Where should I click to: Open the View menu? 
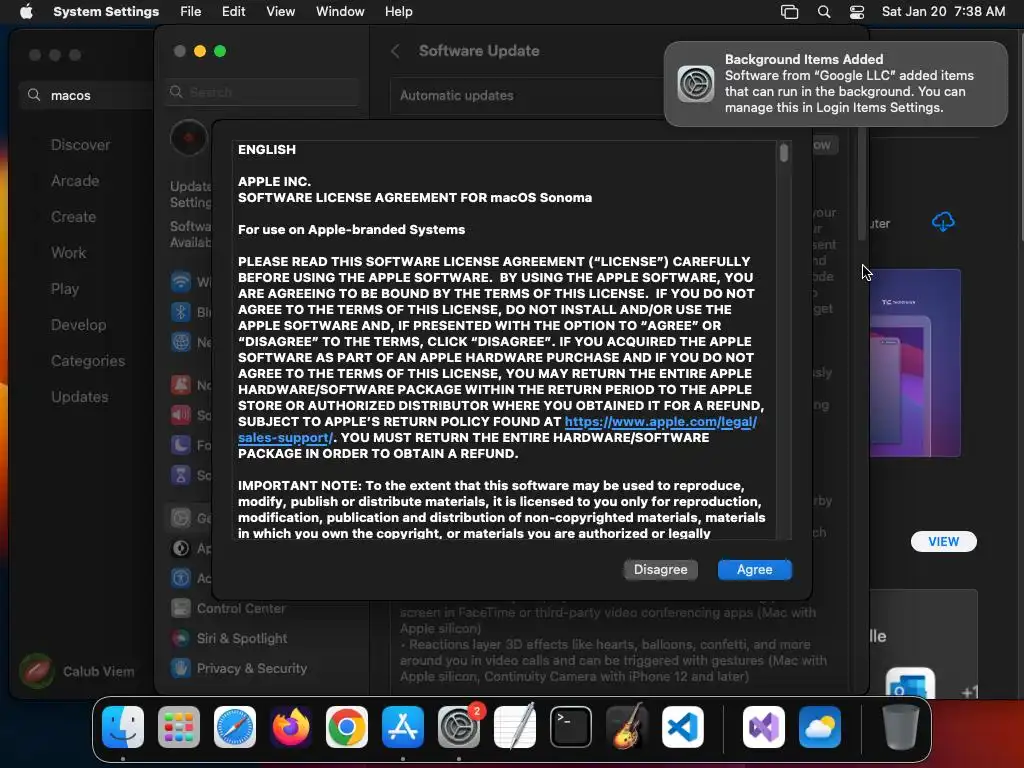tap(280, 11)
